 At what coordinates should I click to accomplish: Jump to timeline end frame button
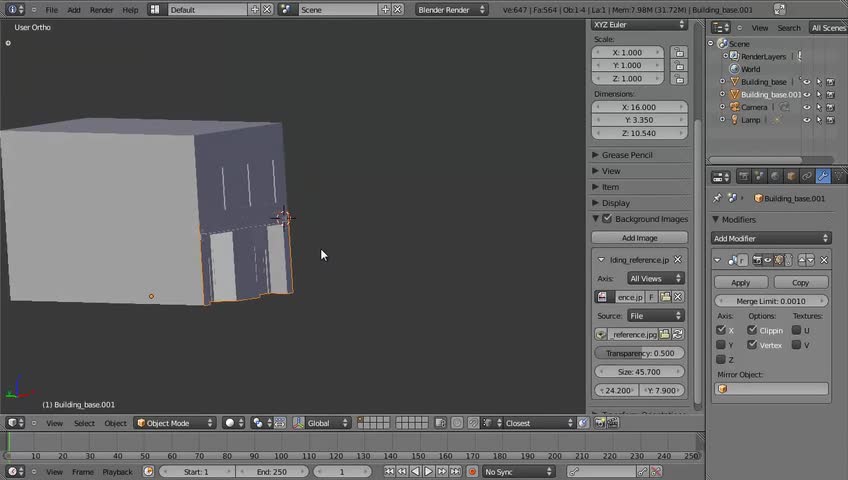tap(455, 472)
